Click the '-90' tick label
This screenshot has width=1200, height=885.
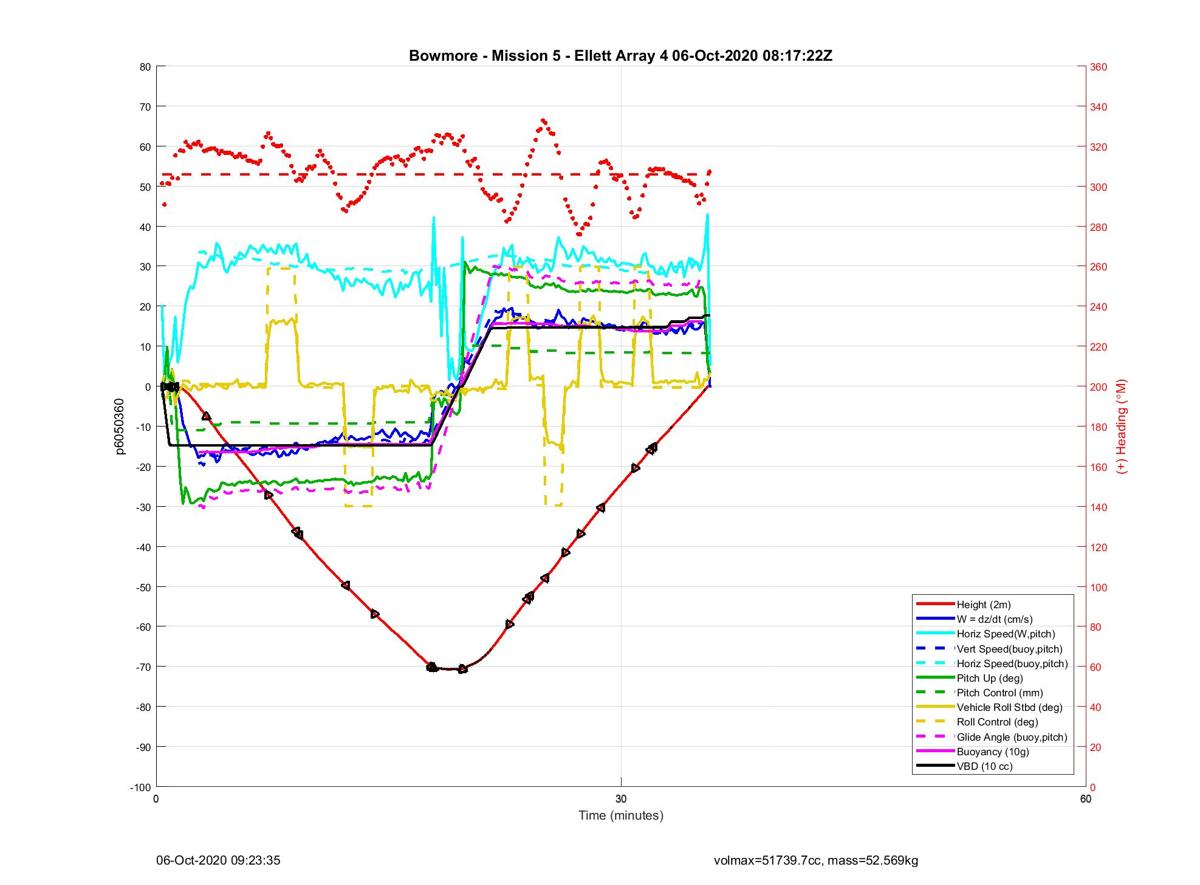tap(142, 747)
